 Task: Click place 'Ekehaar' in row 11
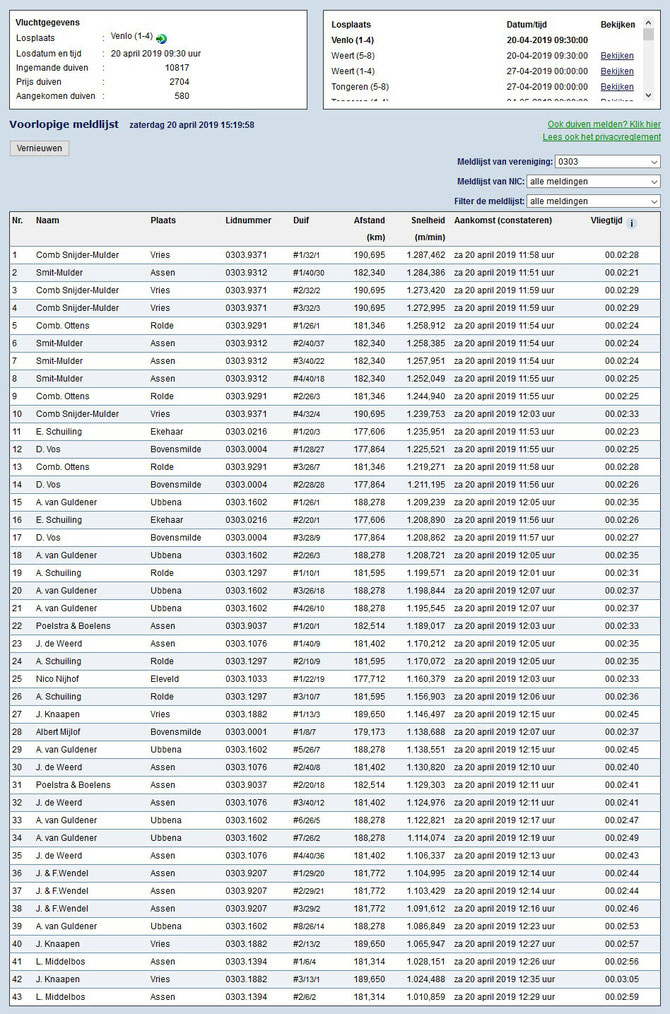[x=167, y=432]
